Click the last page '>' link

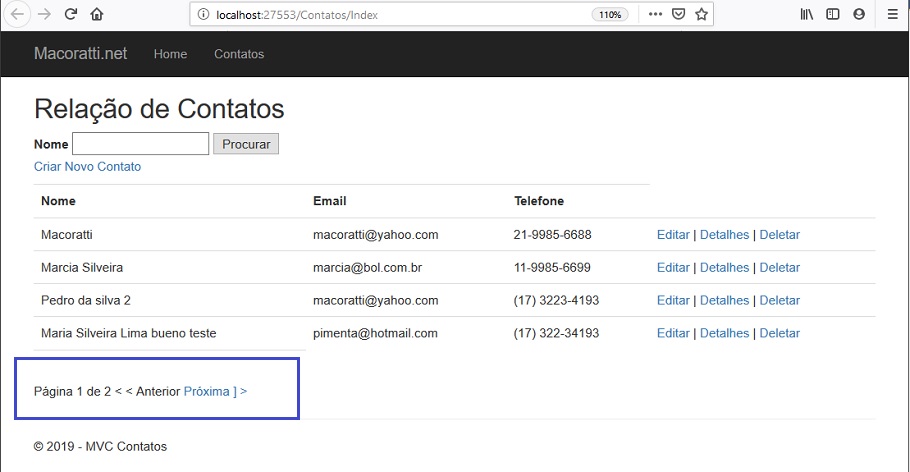click(x=243, y=391)
